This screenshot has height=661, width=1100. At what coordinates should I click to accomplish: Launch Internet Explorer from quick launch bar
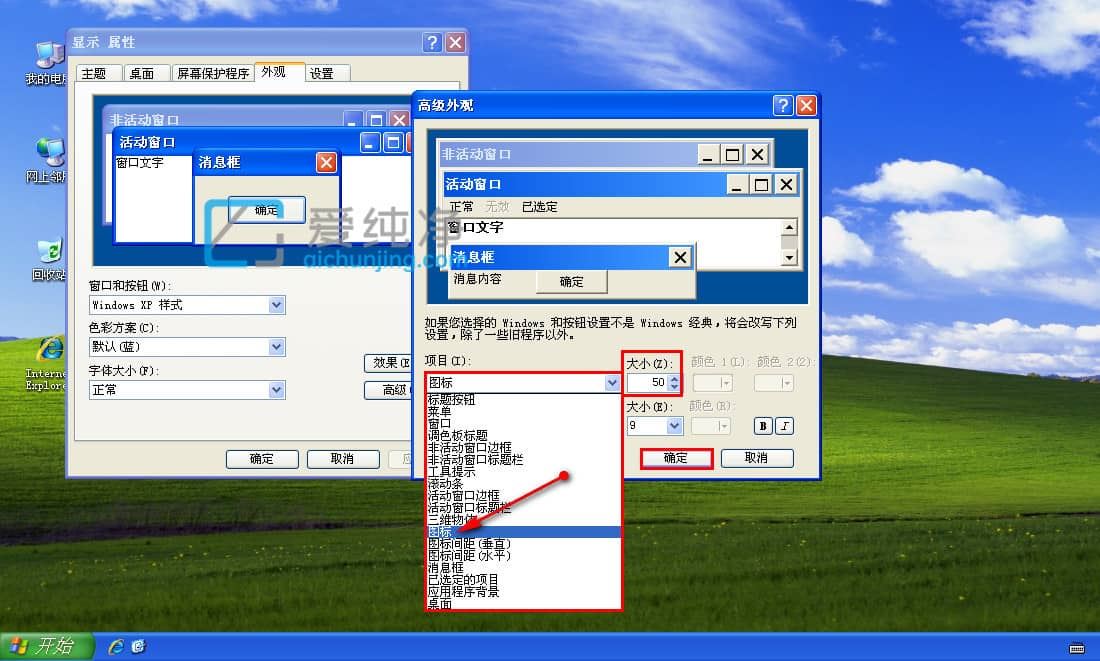116,646
